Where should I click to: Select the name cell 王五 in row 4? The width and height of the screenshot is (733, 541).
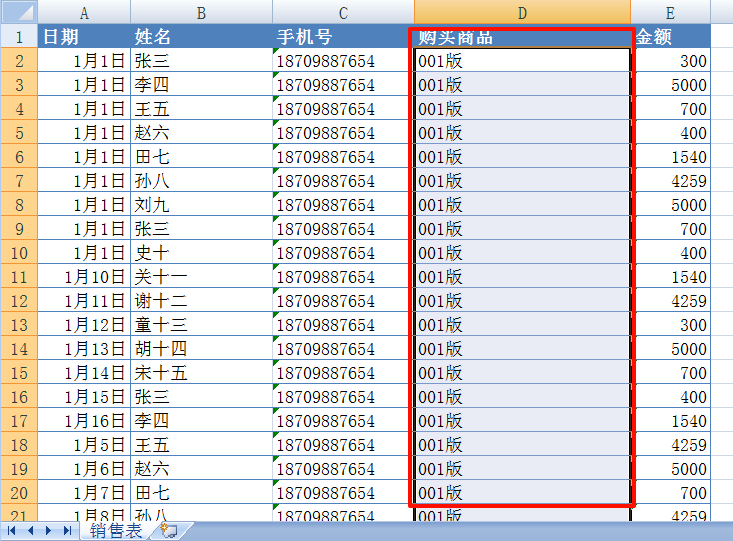click(x=201, y=108)
